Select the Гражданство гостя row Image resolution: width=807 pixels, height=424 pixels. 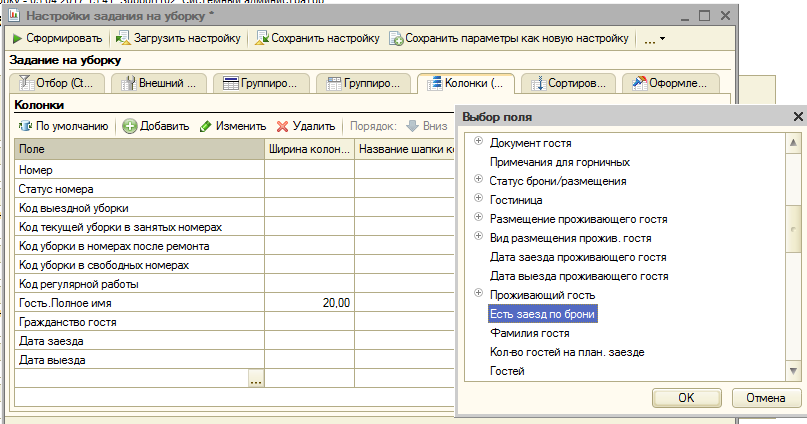tap(139, 322)
